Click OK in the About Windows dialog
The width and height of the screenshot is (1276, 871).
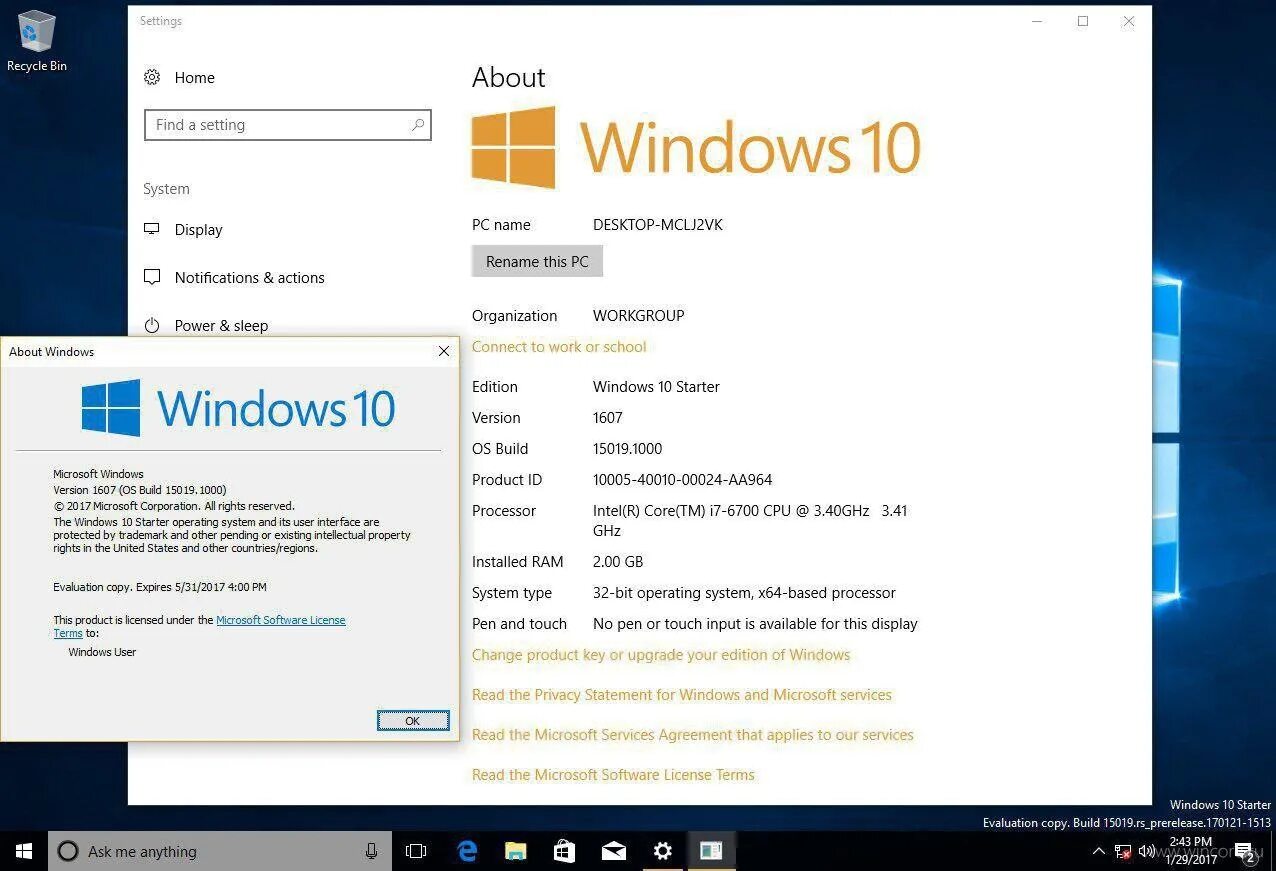click(x=413, y=720)
